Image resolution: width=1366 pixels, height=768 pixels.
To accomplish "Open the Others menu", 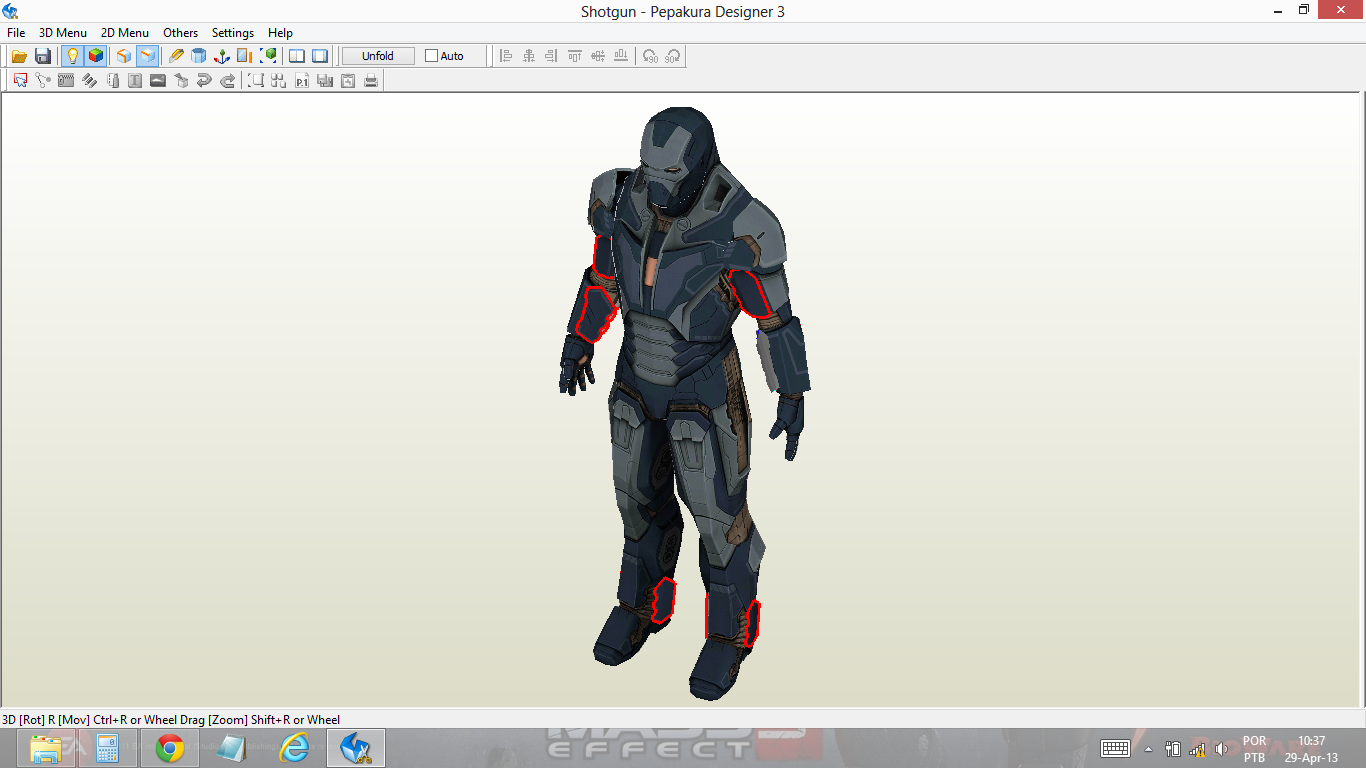I will point(181,32).
